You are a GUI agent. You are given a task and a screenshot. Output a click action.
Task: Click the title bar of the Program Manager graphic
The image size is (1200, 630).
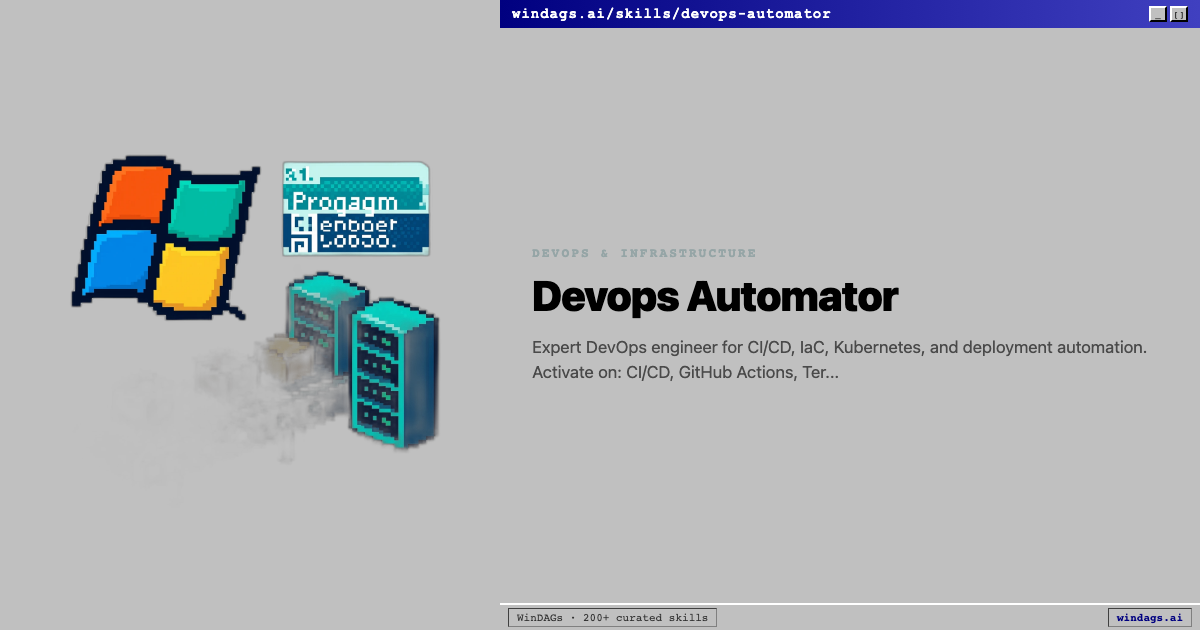click(356, 172)
